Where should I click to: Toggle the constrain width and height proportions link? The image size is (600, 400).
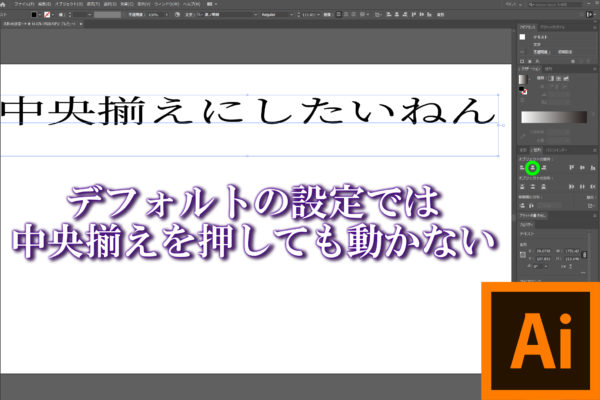[x=584, y=255]
